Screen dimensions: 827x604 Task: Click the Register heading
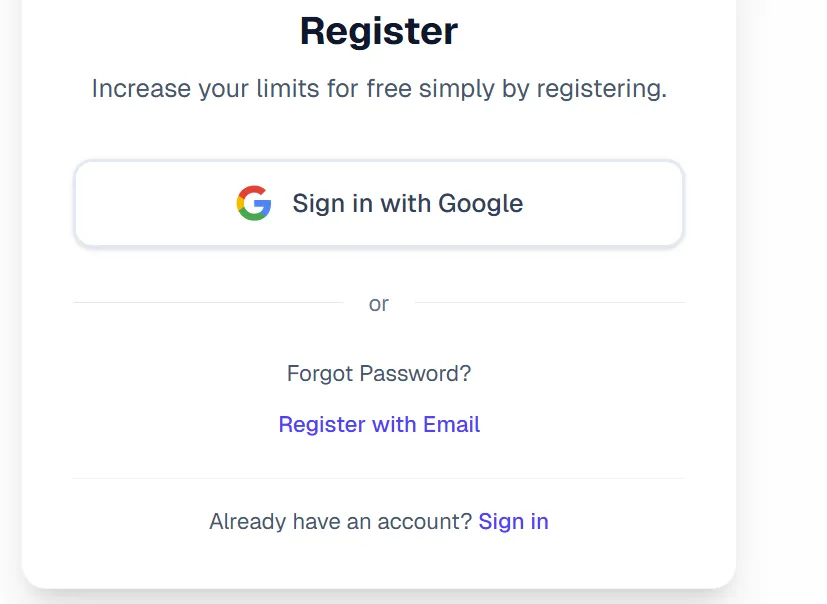point(378,31)
